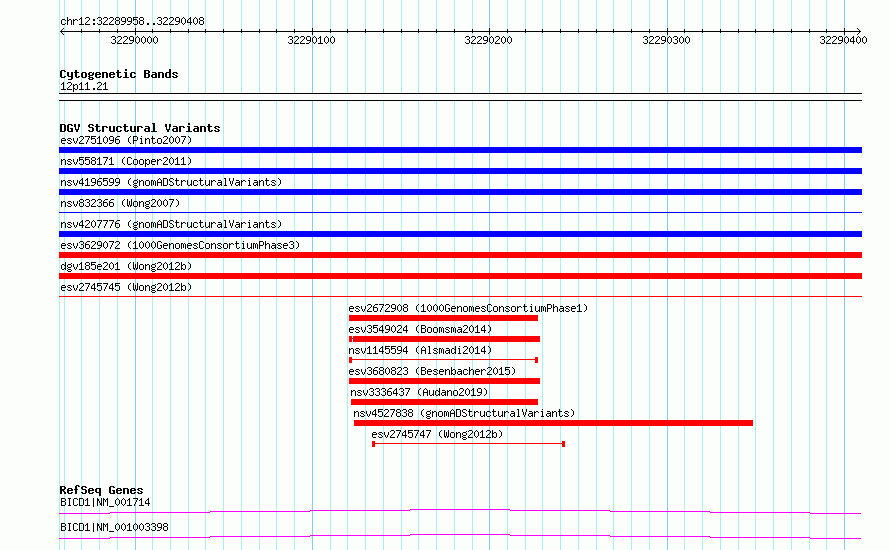Open esv3629072 1000GenomesConsortiumPhase3 label

click(x=180, y=245)
